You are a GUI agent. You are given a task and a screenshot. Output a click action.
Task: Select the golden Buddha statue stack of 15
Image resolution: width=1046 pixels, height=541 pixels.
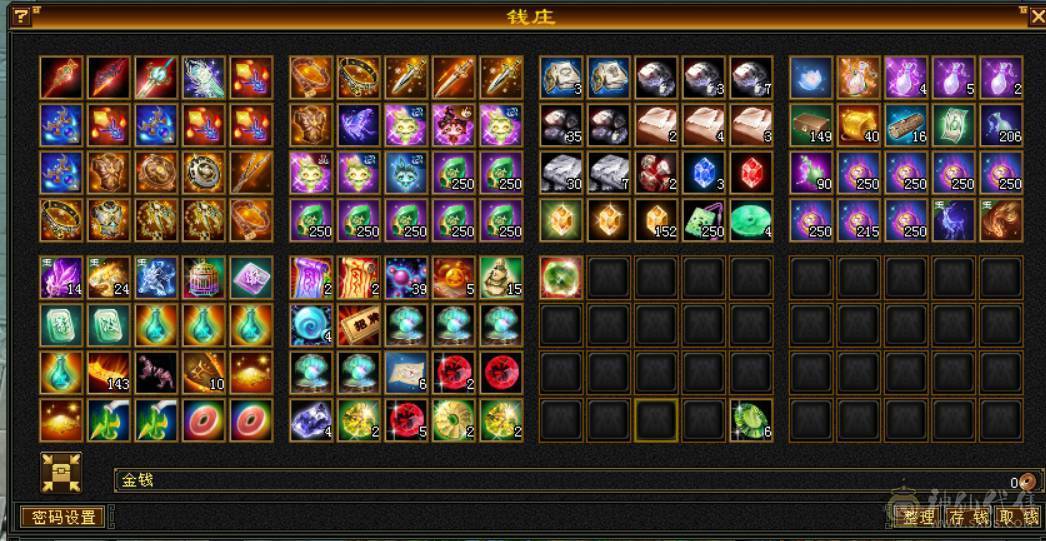[x=502, y=278]
